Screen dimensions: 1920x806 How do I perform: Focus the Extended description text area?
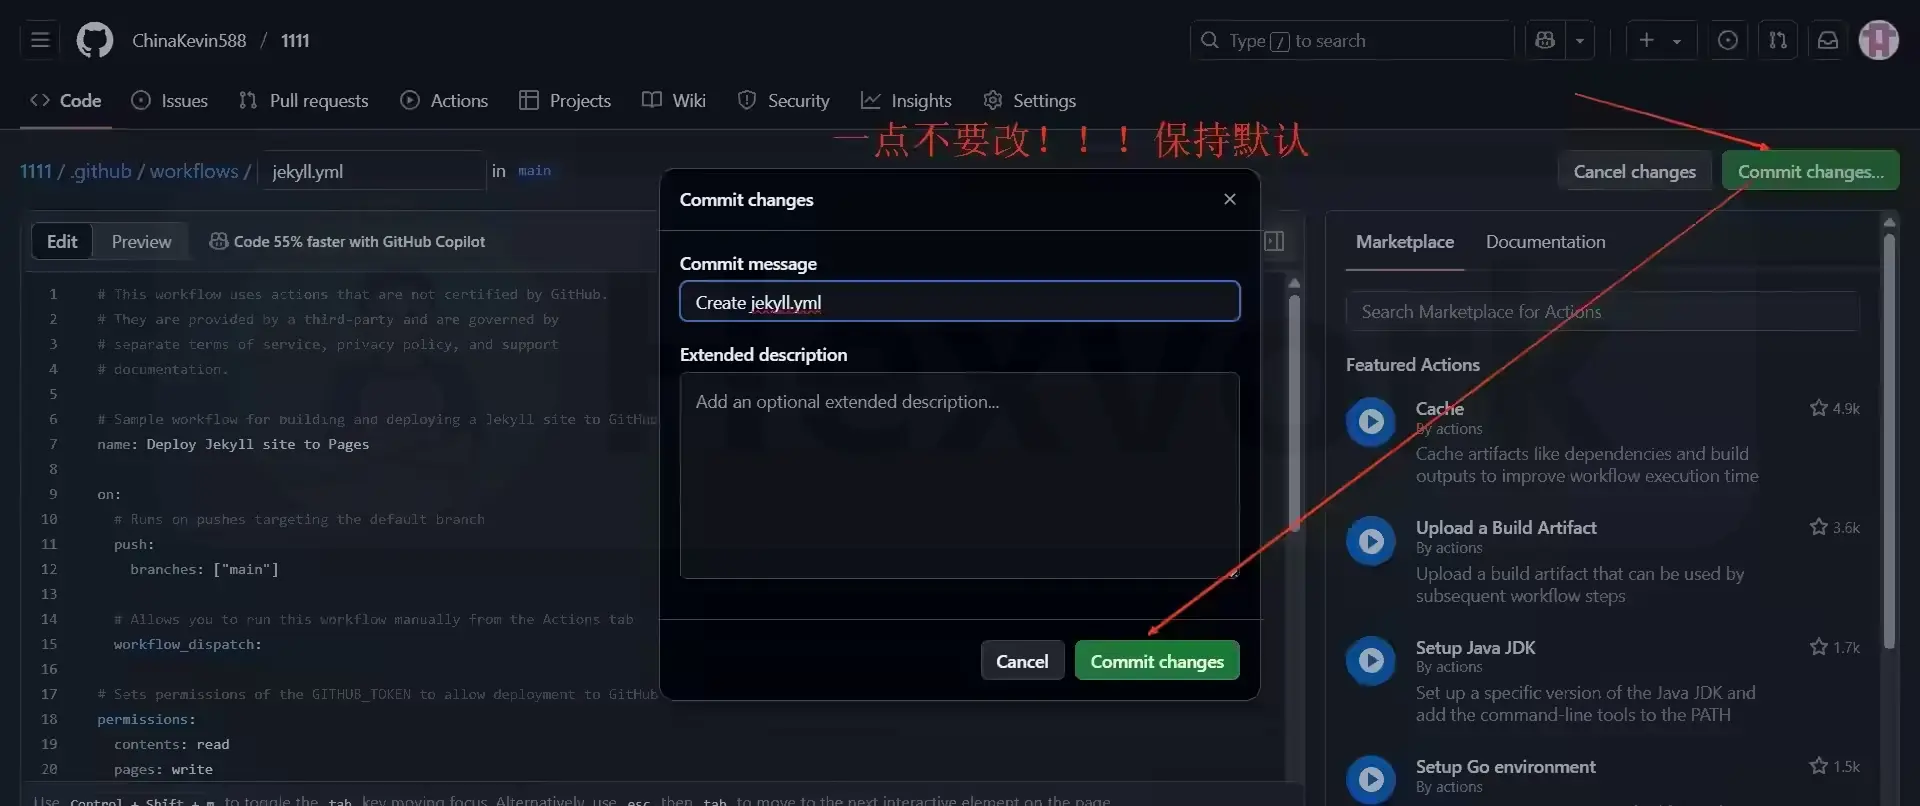point(960,475)
